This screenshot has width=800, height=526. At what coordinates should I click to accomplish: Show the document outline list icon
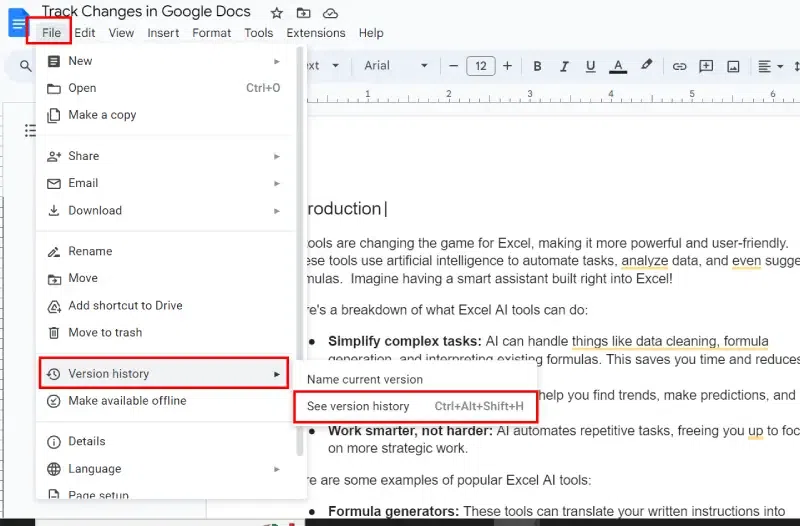pos(30,131)
